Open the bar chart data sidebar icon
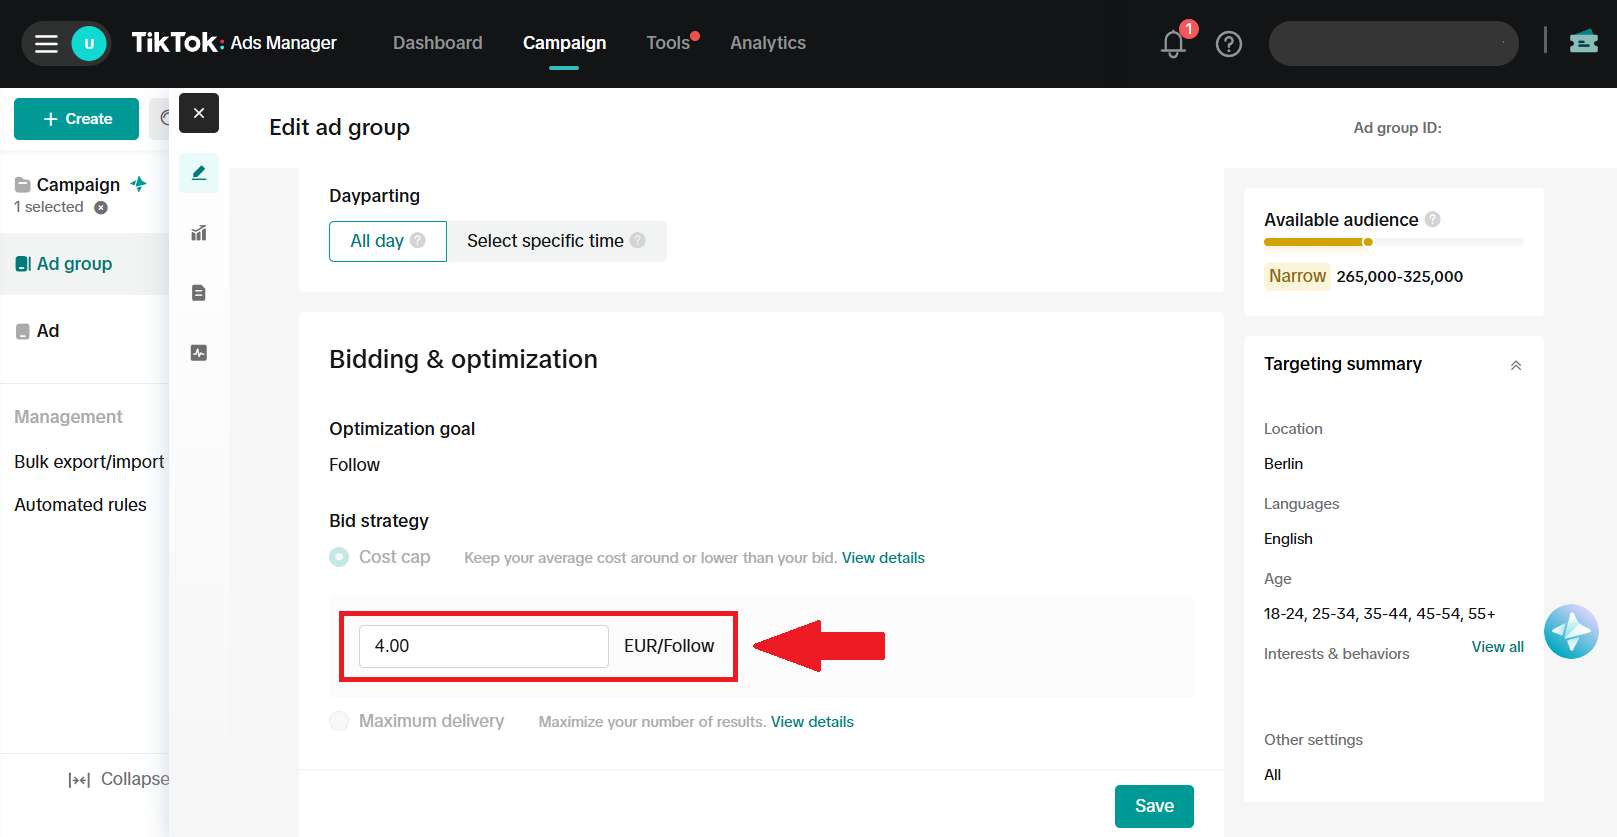The width and height of the screenshot is (1617, 837). click(199, 233)
